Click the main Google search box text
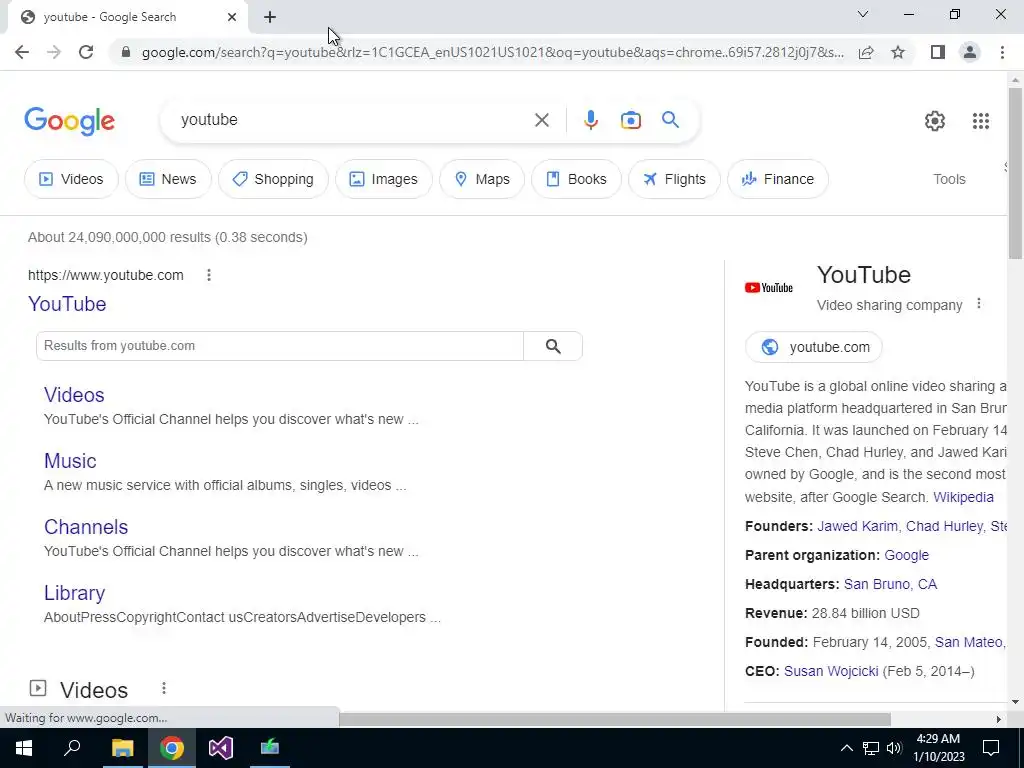This screenshot has width=1024, height=768. coord(209,120)
